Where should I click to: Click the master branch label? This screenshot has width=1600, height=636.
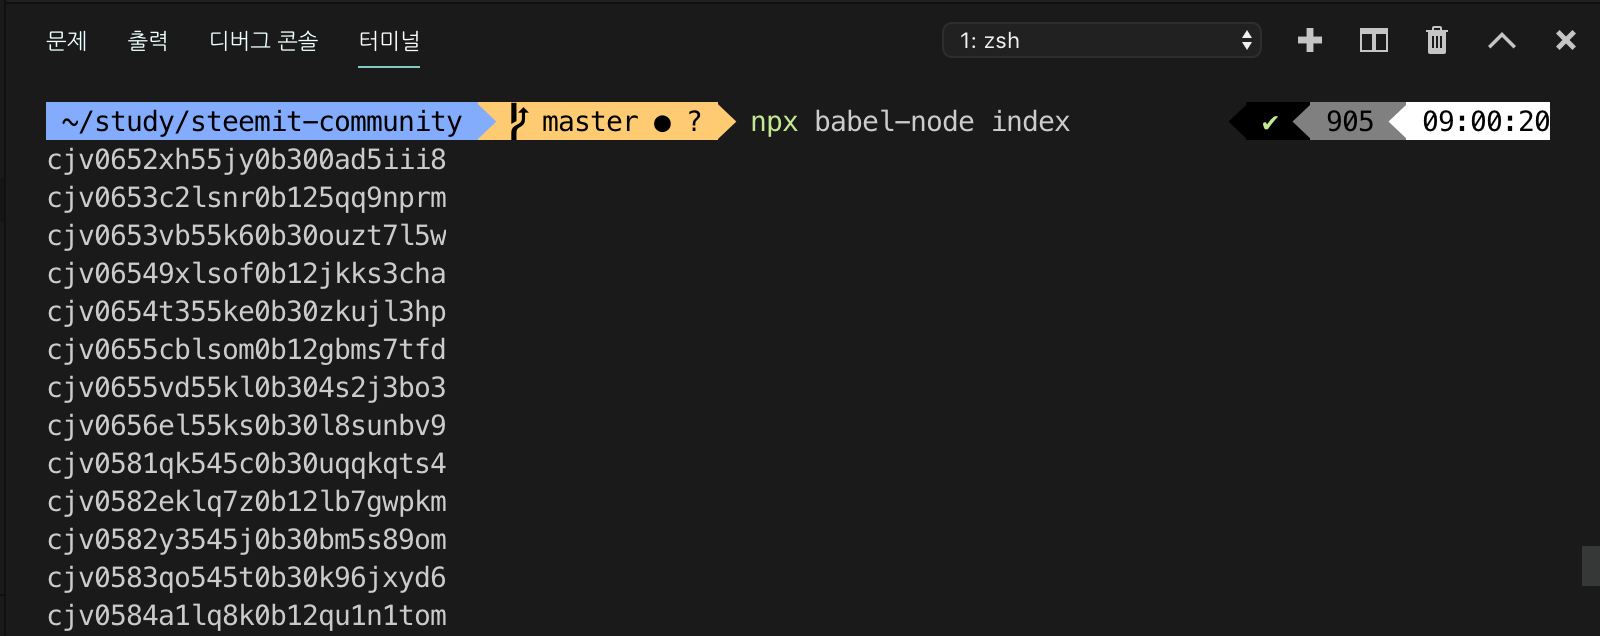589,122
